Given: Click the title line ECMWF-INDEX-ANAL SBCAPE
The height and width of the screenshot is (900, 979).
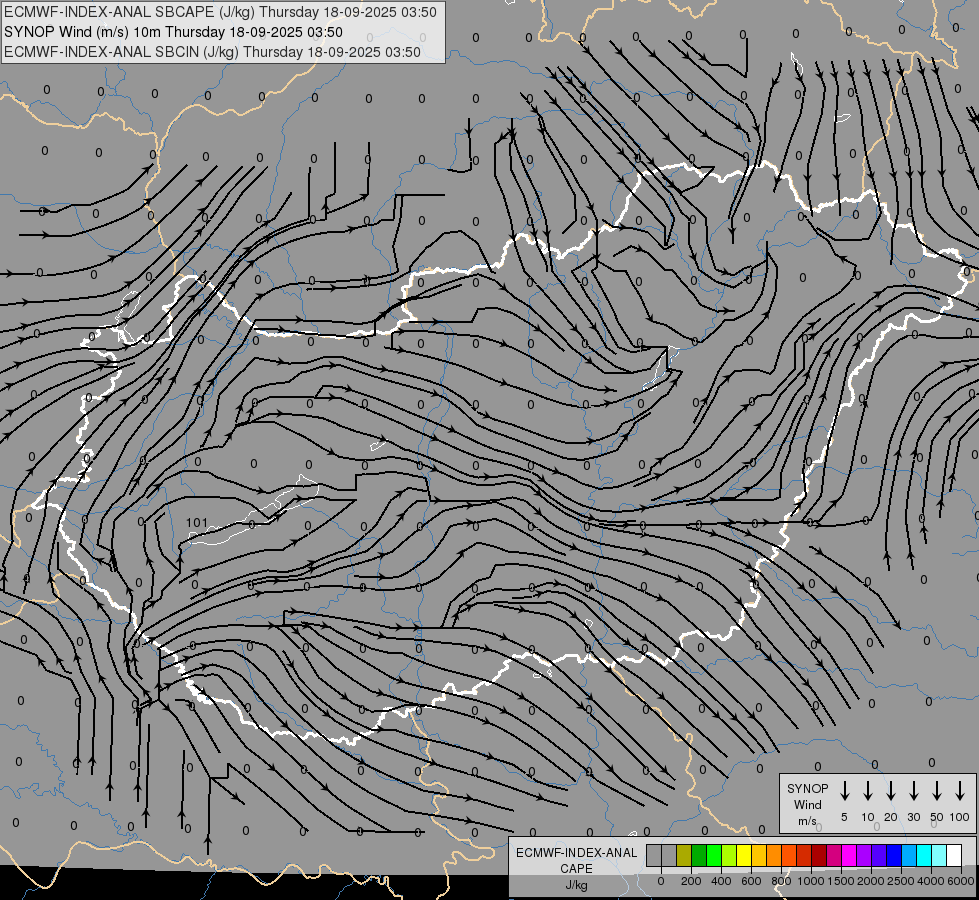Looking at the screenshot, I should (220, 12).
